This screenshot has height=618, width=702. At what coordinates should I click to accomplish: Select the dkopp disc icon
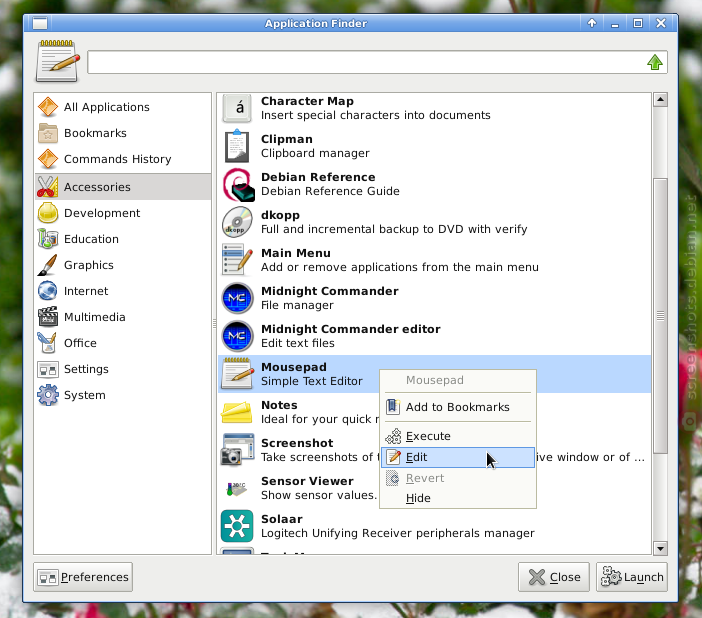[237, 222]
